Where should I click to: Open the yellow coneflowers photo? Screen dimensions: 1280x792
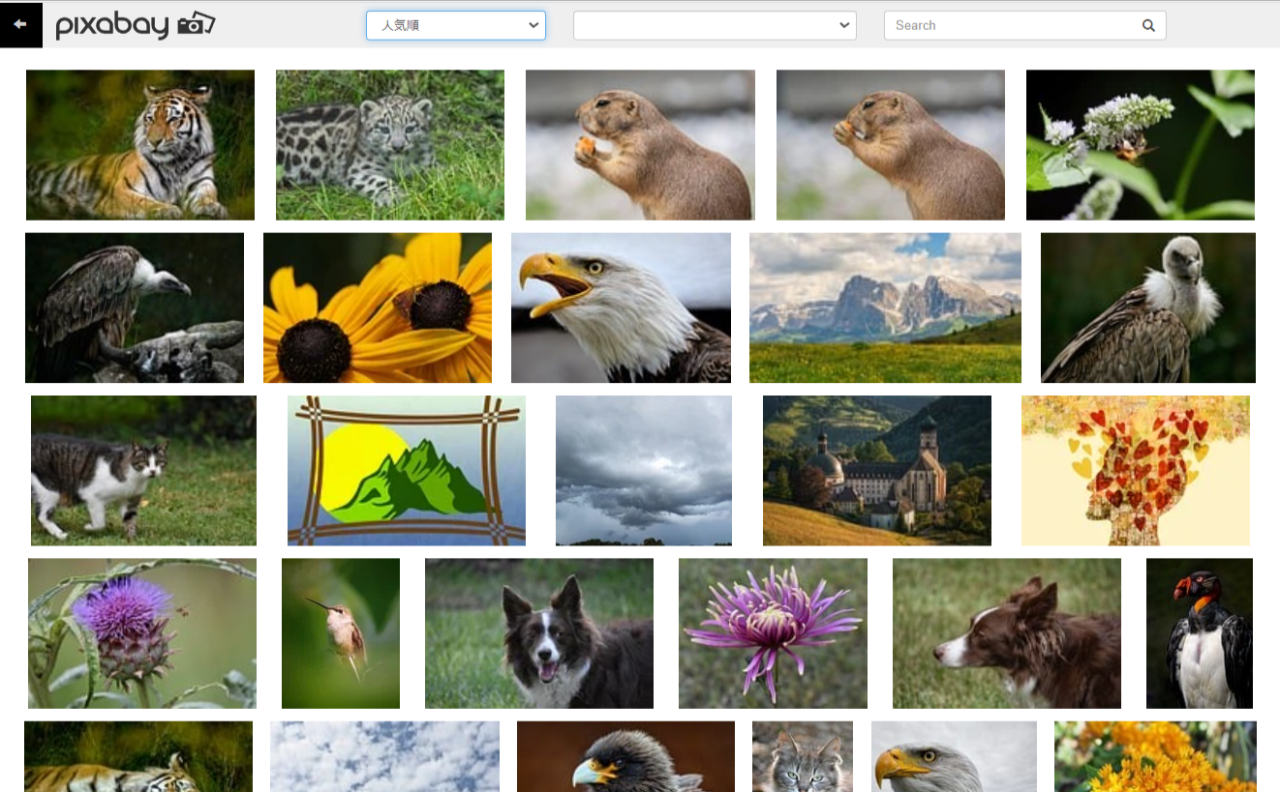click(377, 308)
